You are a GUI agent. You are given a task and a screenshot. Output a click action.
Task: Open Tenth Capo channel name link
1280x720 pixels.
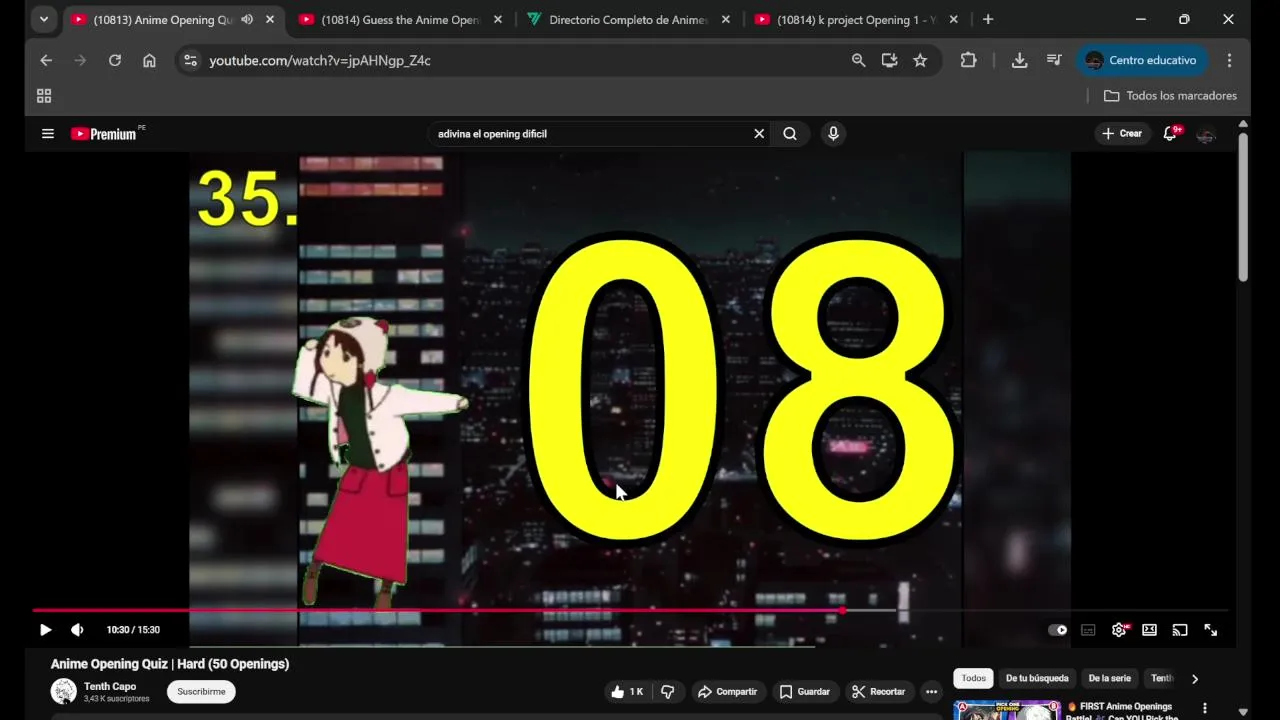[110, 686]
